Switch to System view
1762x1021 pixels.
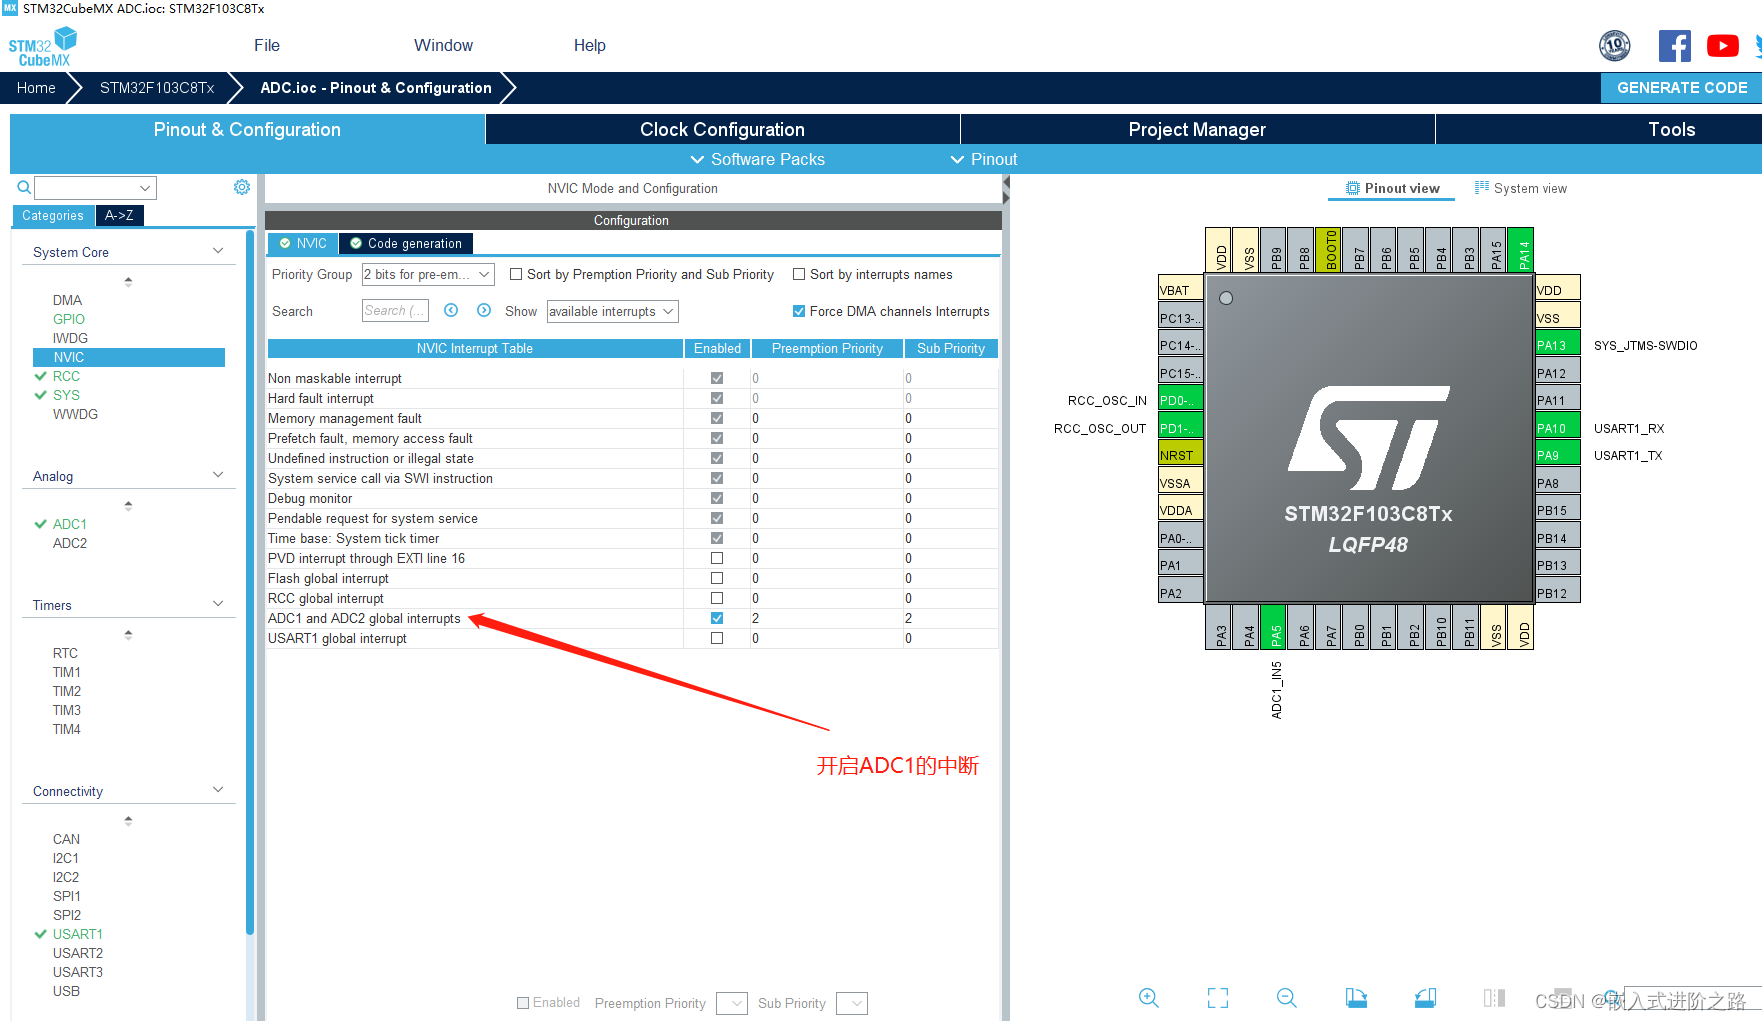pyautogui.click(x=1521, y=188)
